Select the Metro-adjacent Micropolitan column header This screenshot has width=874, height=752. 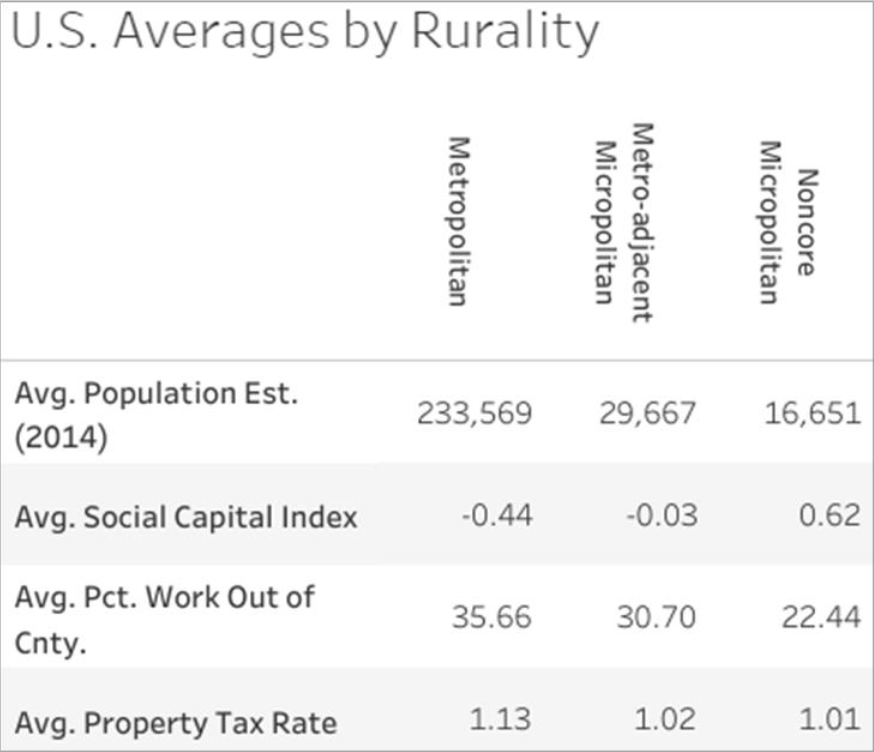coord(622,222)
